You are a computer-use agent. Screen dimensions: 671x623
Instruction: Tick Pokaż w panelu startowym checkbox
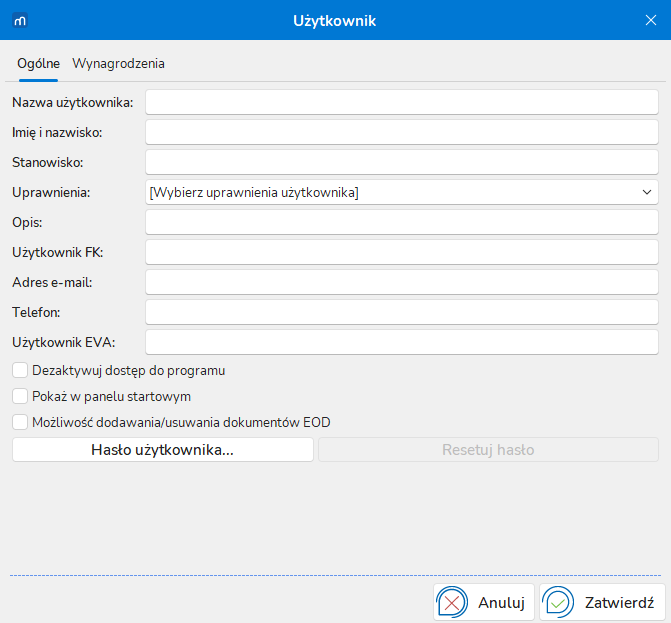click(20, 396)
